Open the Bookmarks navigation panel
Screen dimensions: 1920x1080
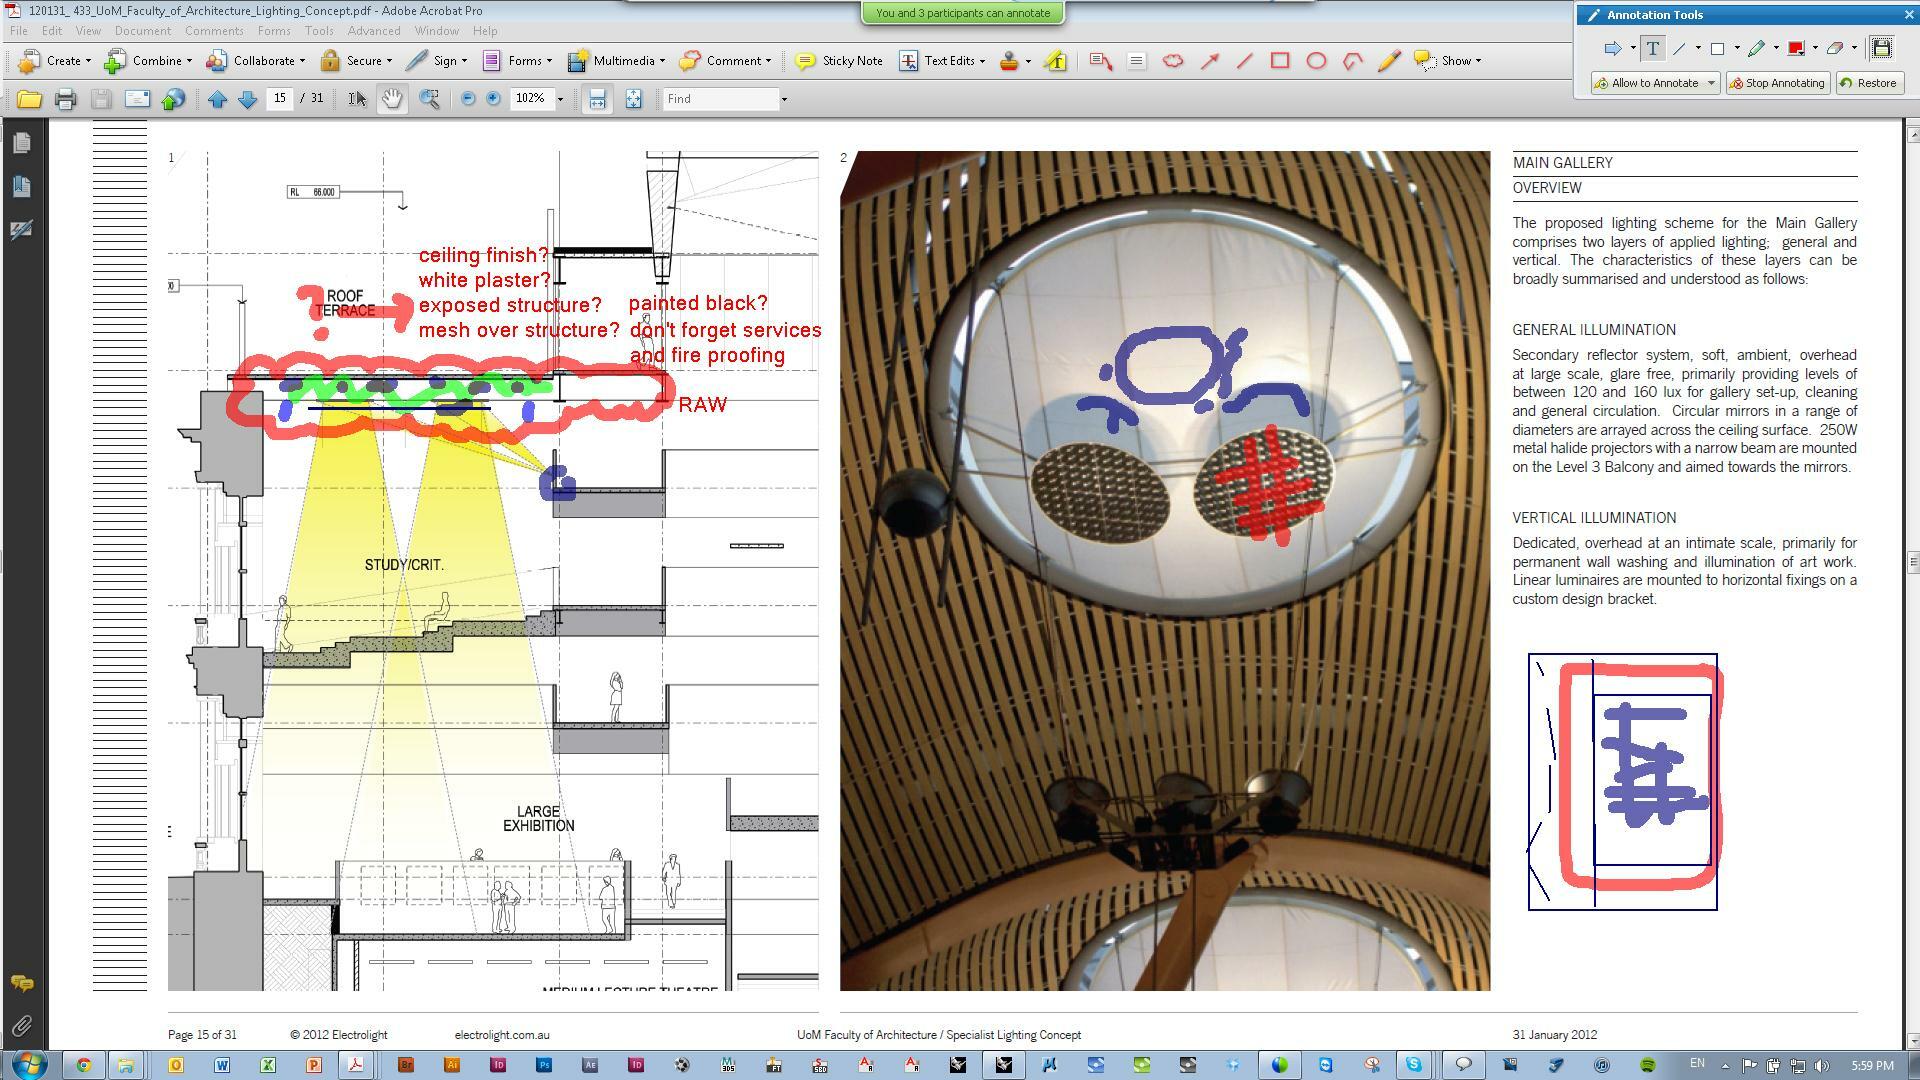[21, 186]
